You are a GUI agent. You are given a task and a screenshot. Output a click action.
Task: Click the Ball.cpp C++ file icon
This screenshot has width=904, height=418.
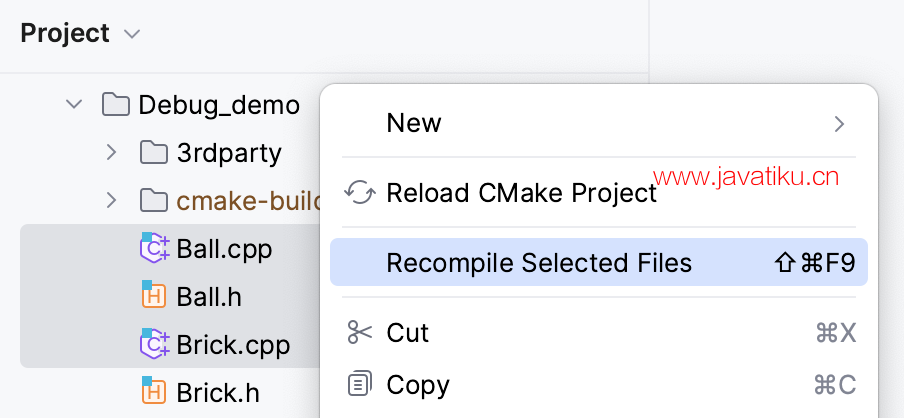(155, 248)
